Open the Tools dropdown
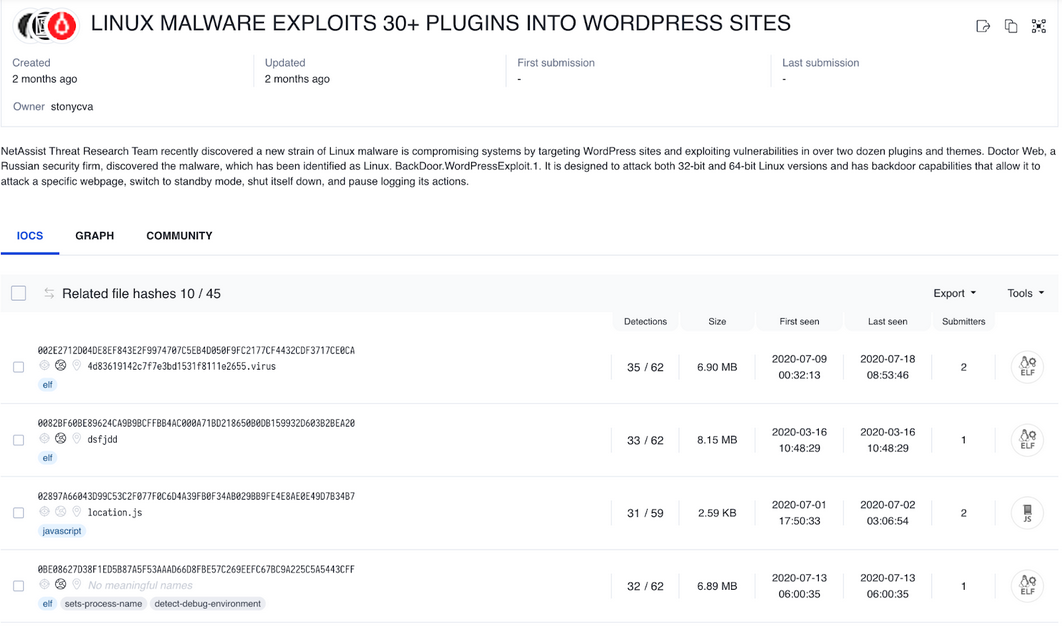The width and height of the screenshot is (1062, 629). pyautogui.click(x=1025, y=293)
